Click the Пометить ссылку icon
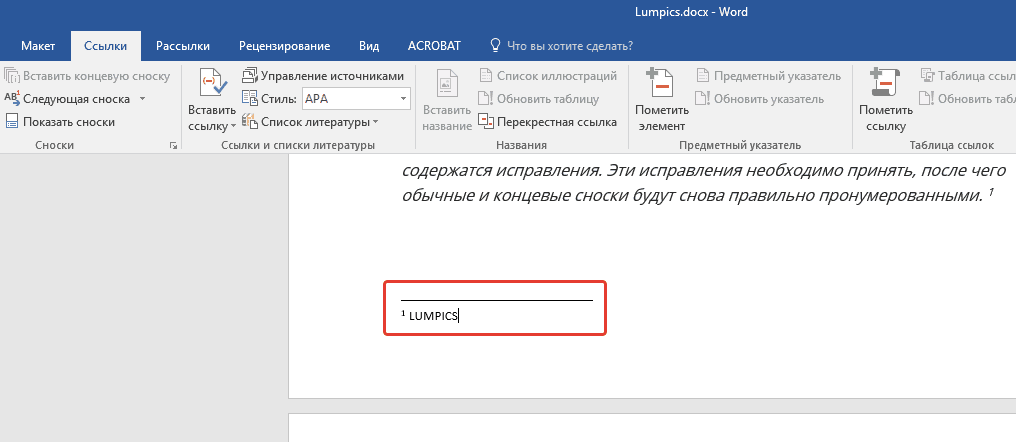The width and height of the screenshot is (1016, 442). 884,83
